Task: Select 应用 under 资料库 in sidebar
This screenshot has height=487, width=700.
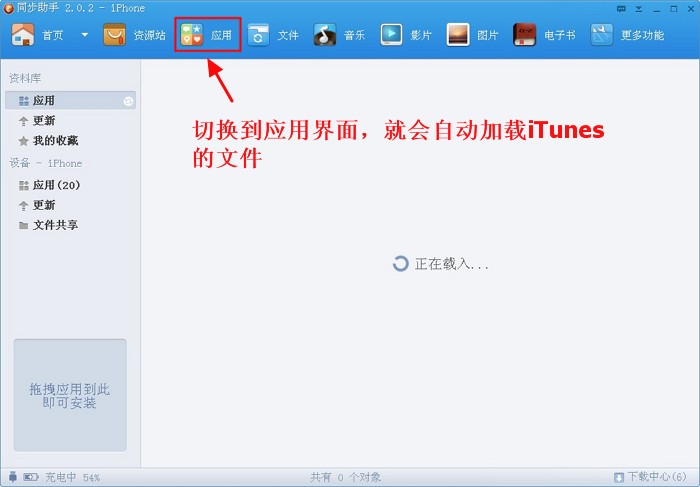Action: click(70, 100)
